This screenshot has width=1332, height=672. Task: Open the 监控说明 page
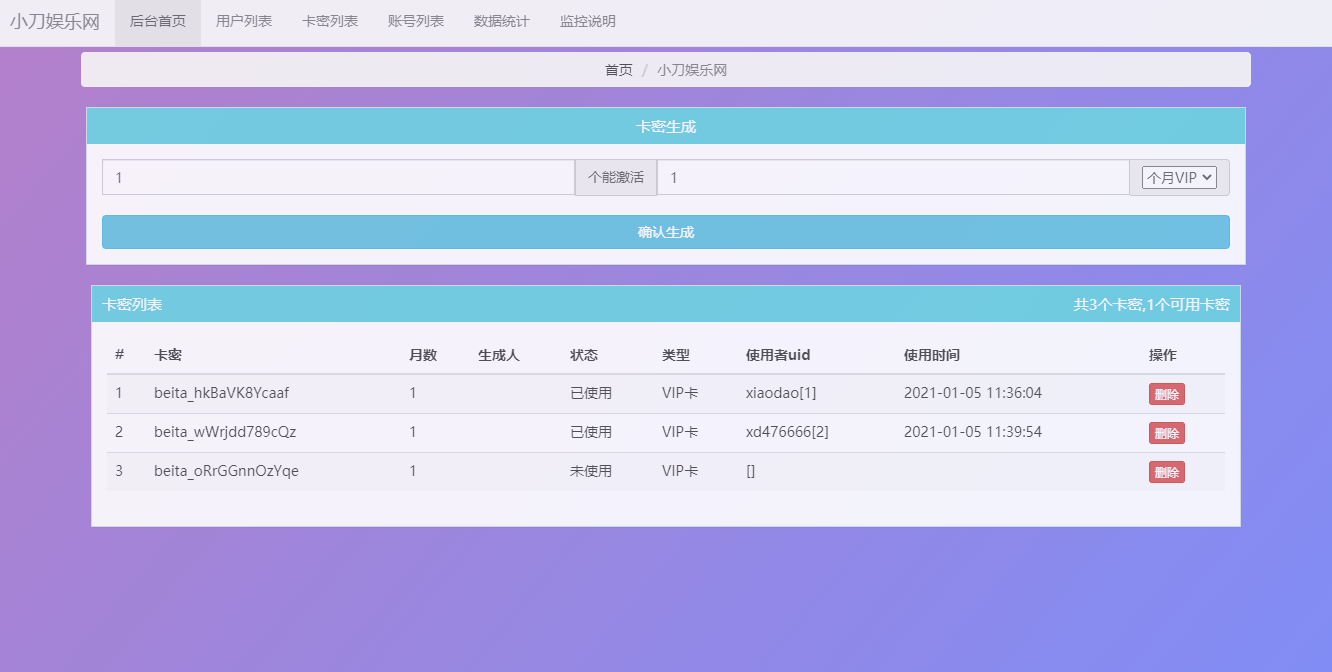[x=587, y=22]
